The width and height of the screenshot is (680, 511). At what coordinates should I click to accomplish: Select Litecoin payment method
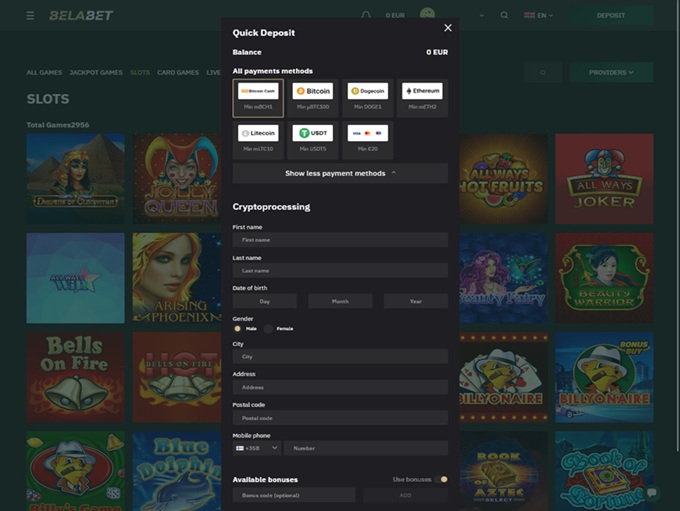[x=258, y=140]
